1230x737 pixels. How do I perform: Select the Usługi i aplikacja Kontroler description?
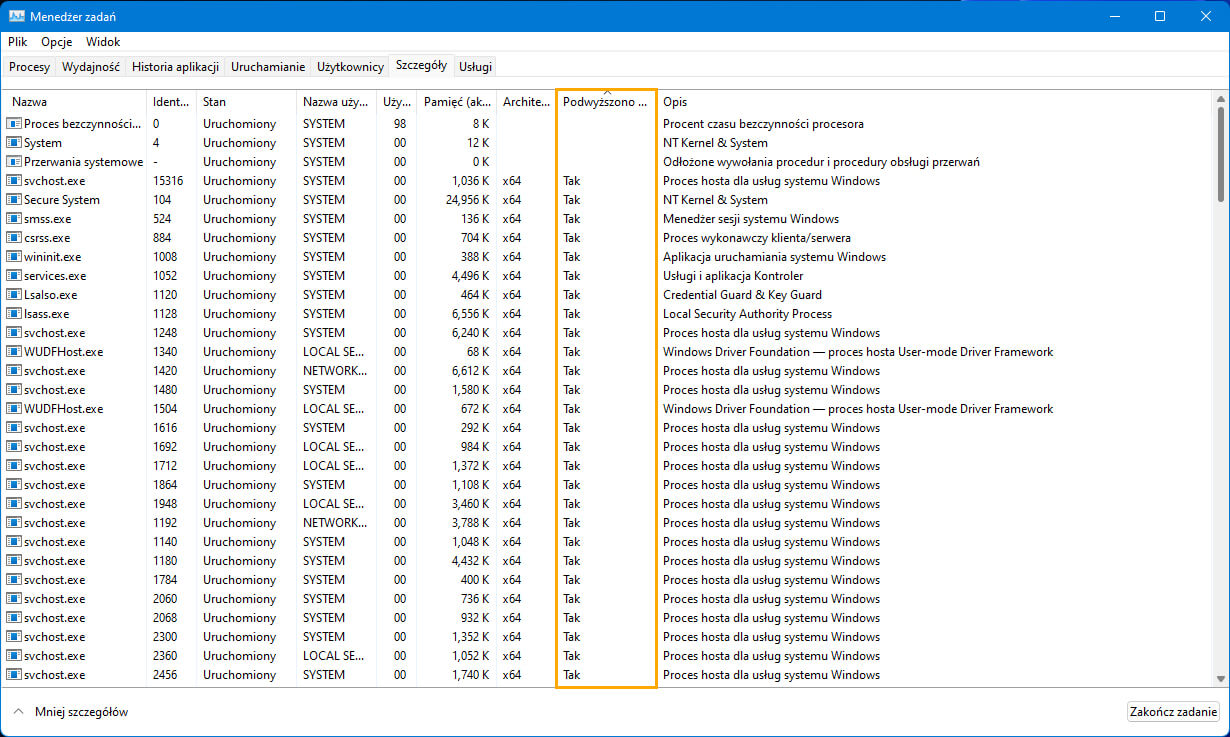pos(733,276)
